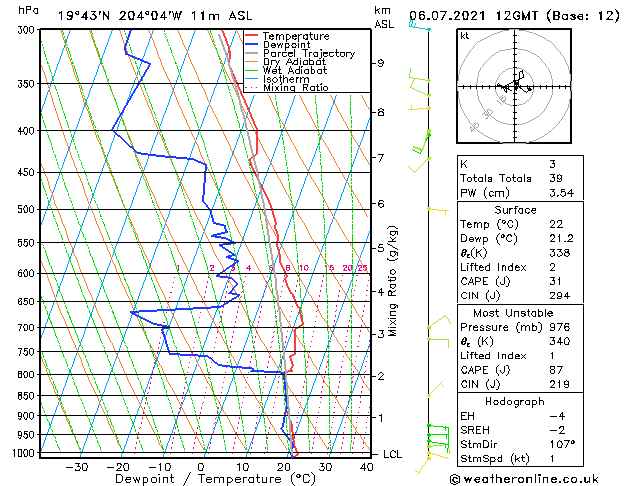This screenshot has width=629, height=486.
Task: Click the 'kt' label in the hodograph
Action: tap(465, 36)
